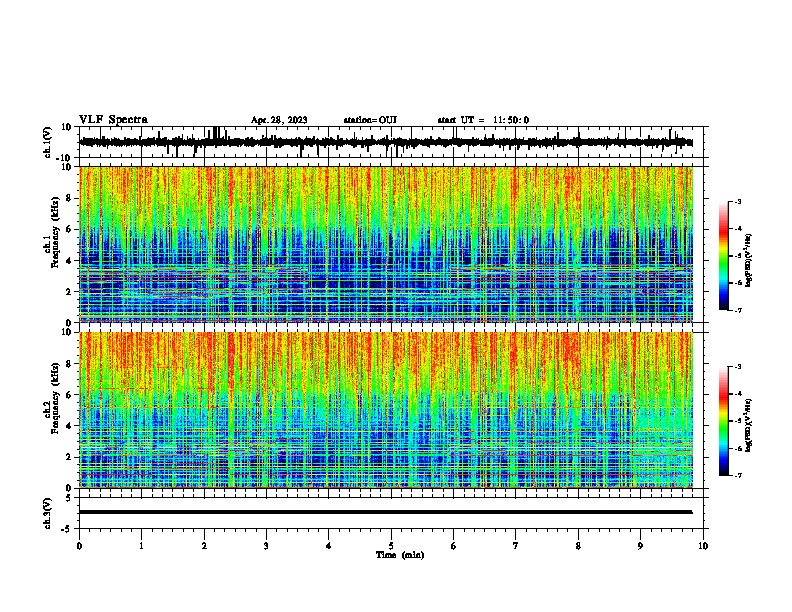Screen dimensions: 792x612
Task: Click time tick label '5' on time axis
Action: click(391, 546)
